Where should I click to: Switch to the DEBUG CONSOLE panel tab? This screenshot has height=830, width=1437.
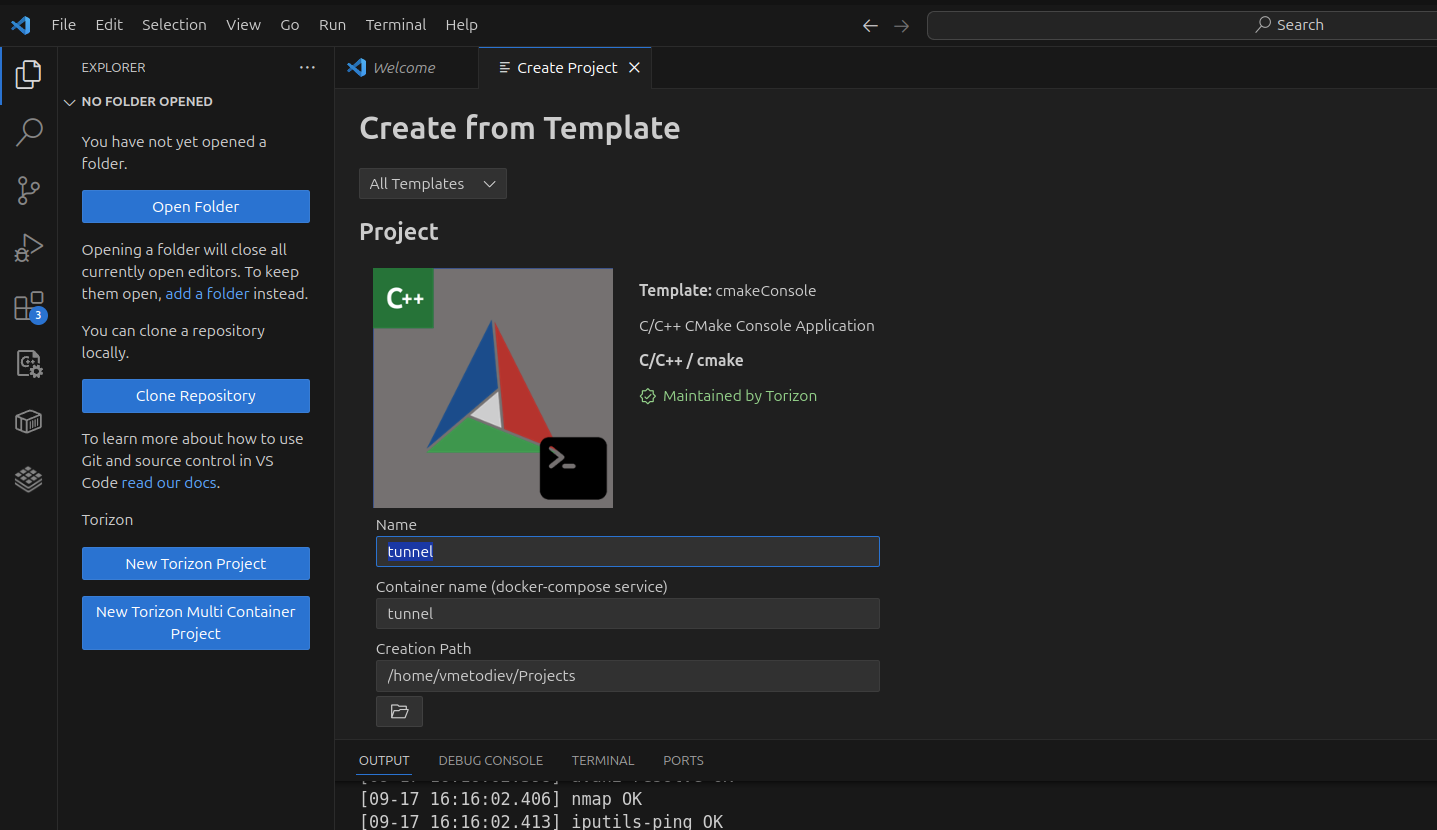(490, 760)
